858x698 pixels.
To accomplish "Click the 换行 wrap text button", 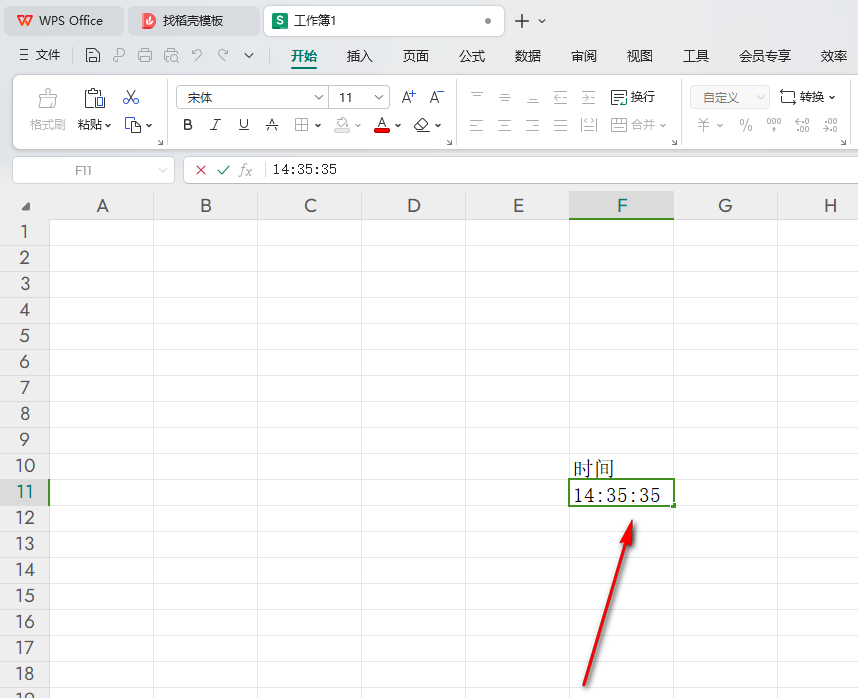I will (x=633, y=97).
